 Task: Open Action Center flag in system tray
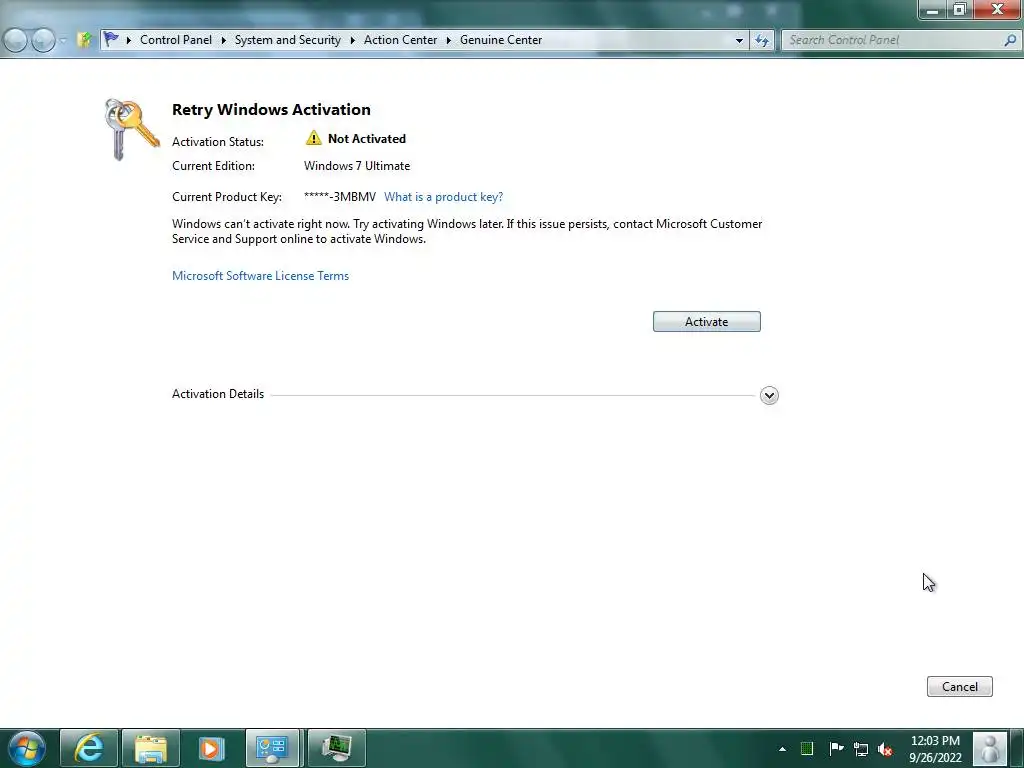point(836,748)
